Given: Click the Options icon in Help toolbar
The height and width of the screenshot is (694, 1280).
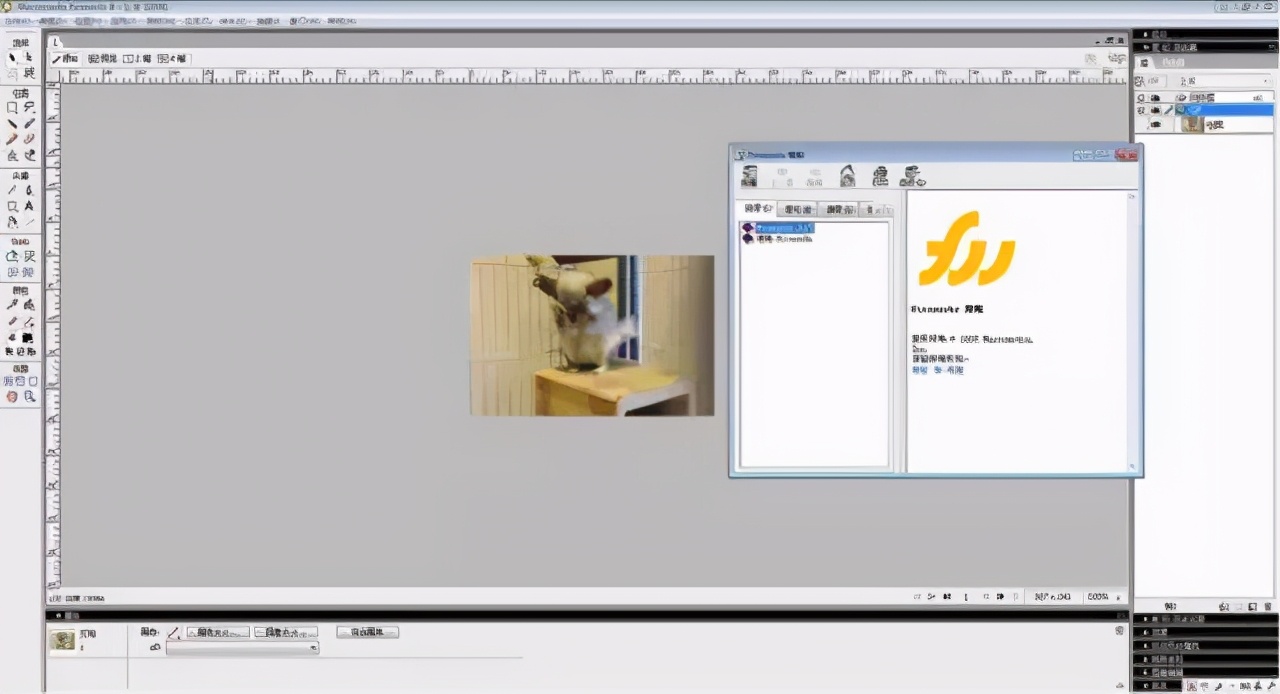Looking at the screenshot, I should click(x=911, y=177).
